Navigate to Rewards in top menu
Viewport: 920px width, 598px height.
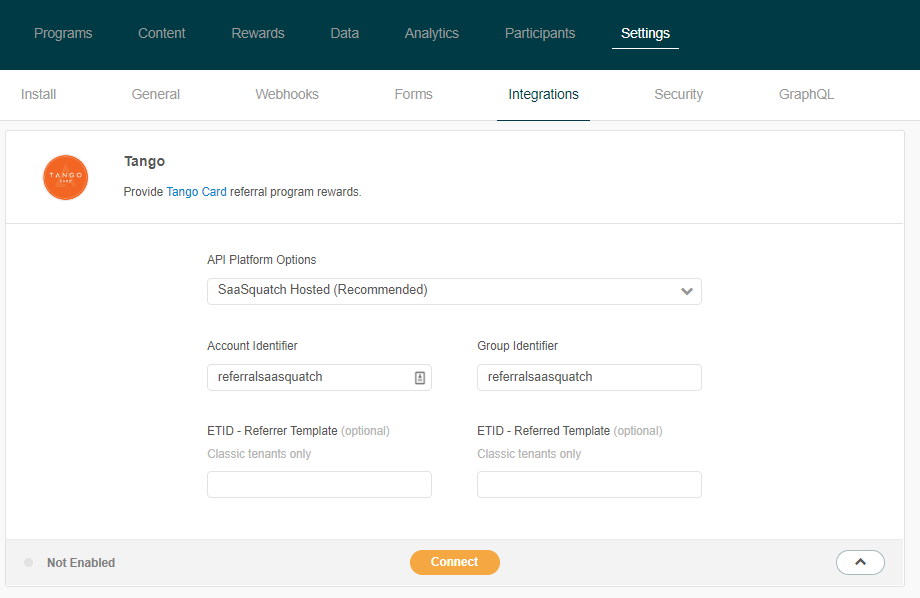(258, 33)
